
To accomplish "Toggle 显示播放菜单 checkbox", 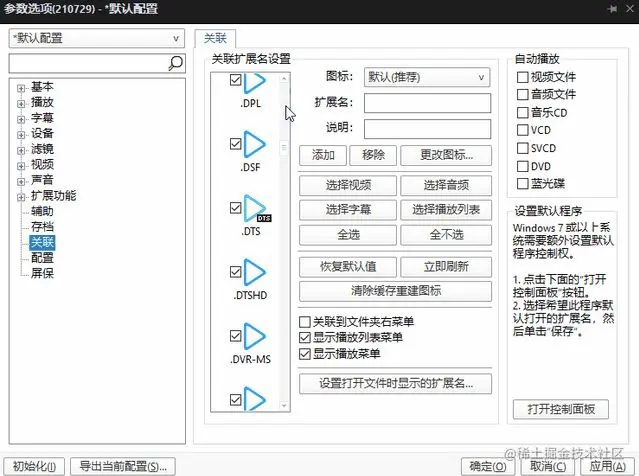I will 305,354.
